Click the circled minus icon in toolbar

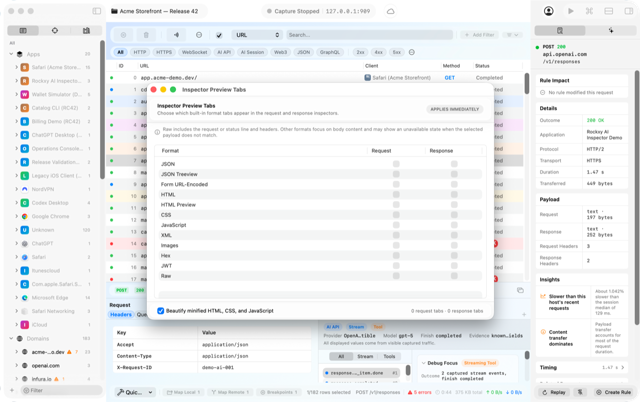[199, 35]
